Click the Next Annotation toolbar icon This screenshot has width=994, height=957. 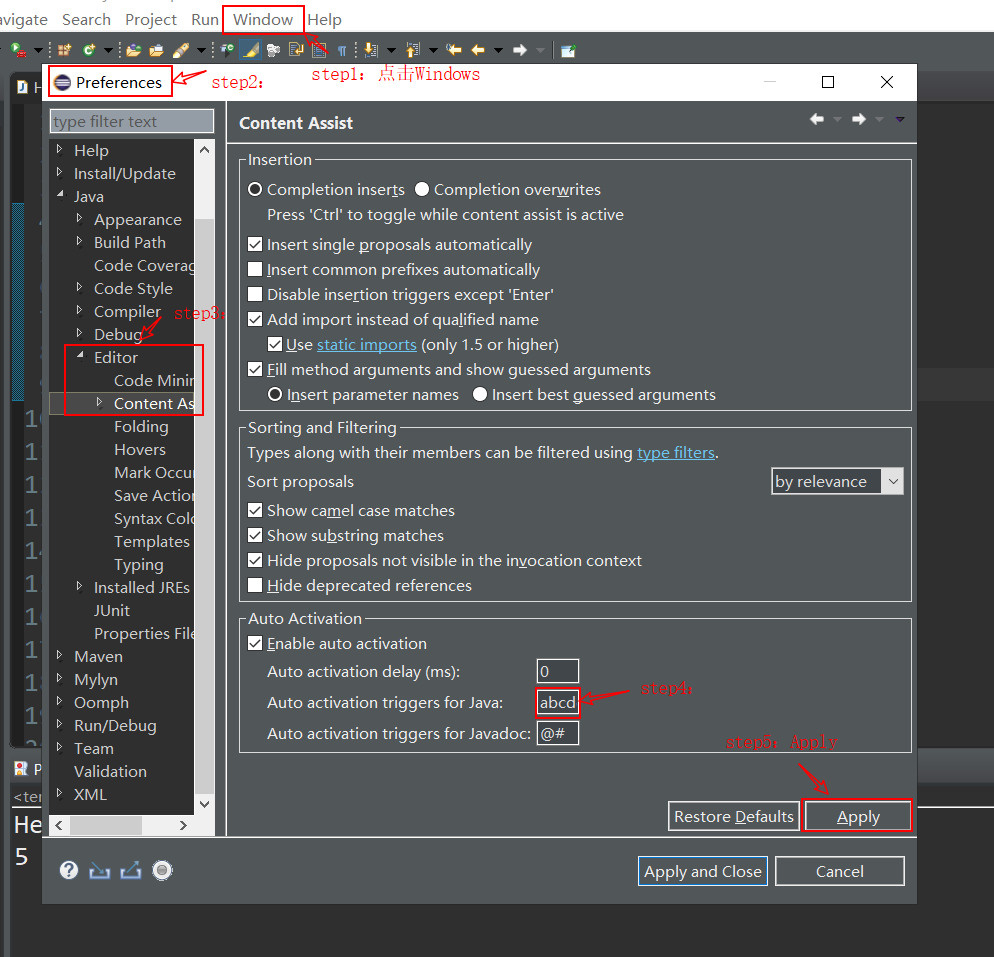click(371, 49)
